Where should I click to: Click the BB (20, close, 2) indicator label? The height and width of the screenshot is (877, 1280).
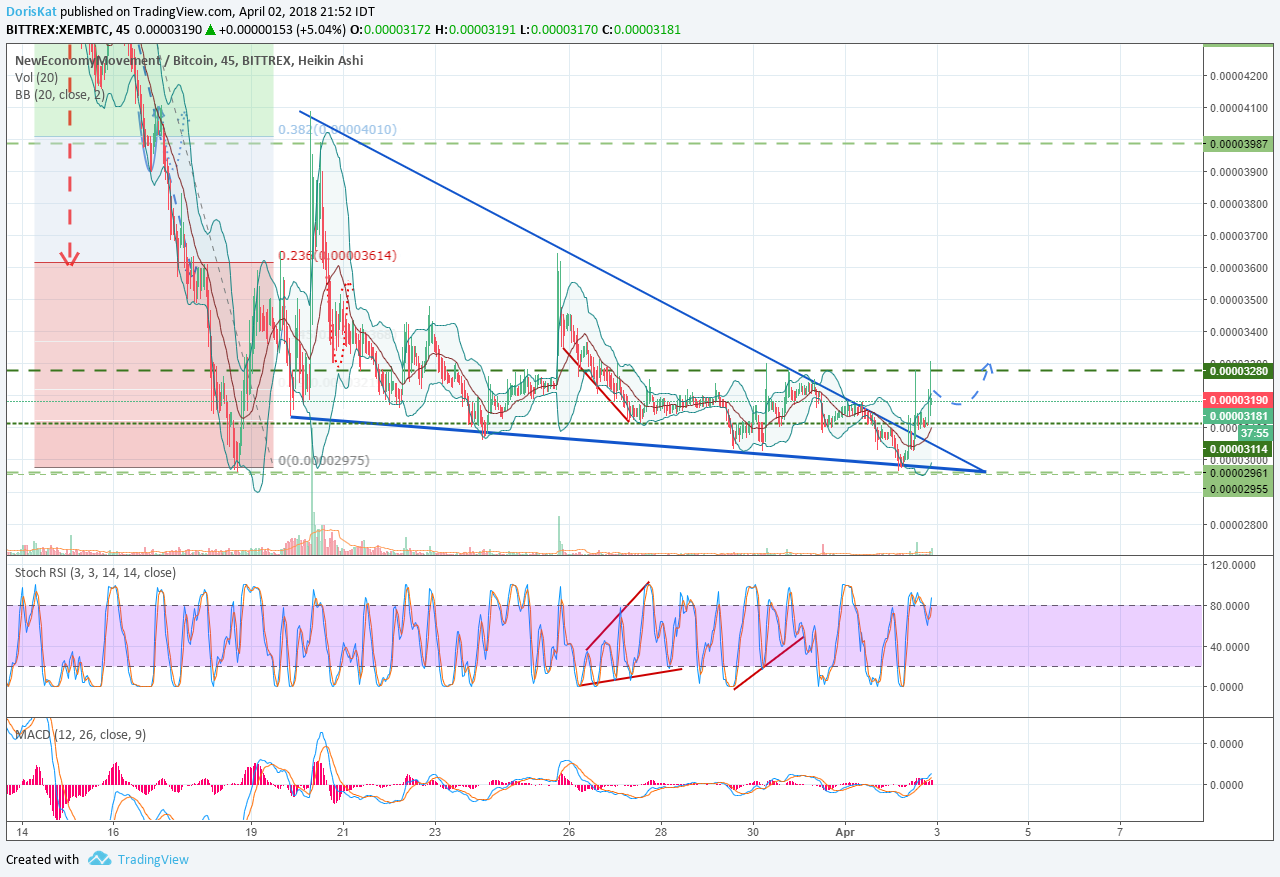(60, 94)
